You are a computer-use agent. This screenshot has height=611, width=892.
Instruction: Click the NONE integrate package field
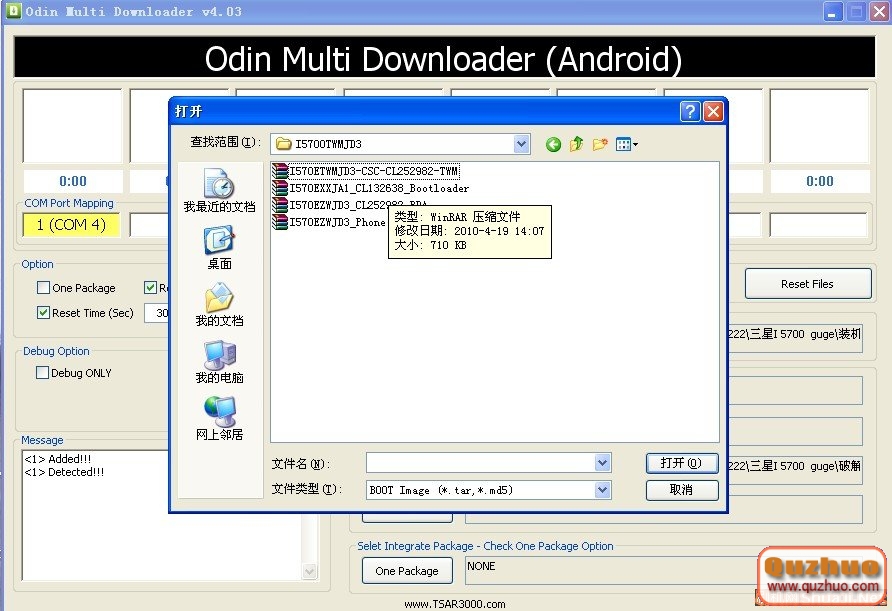(612, 571)
